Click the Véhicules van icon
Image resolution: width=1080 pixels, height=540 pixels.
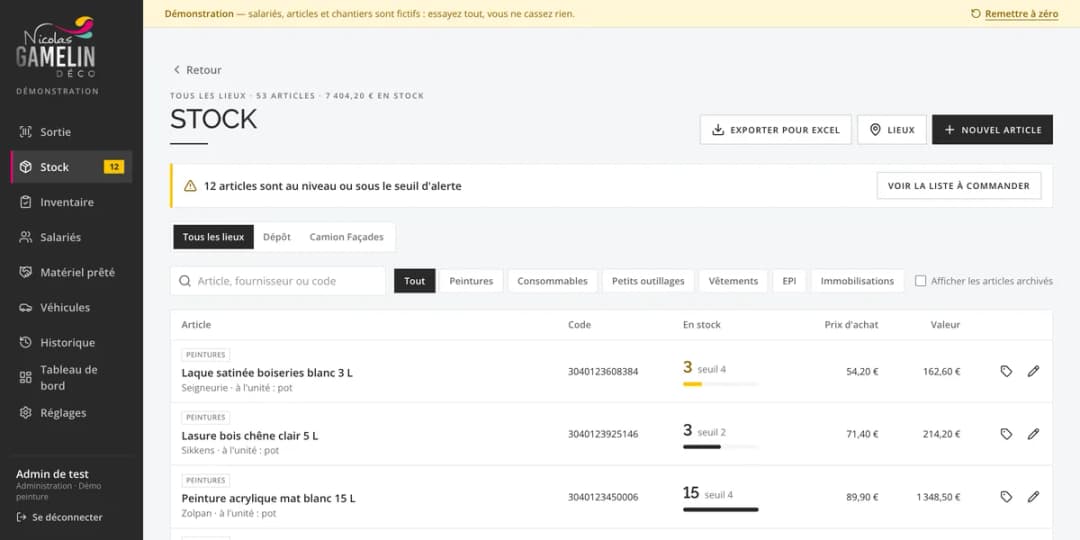[x=25, y=308]
